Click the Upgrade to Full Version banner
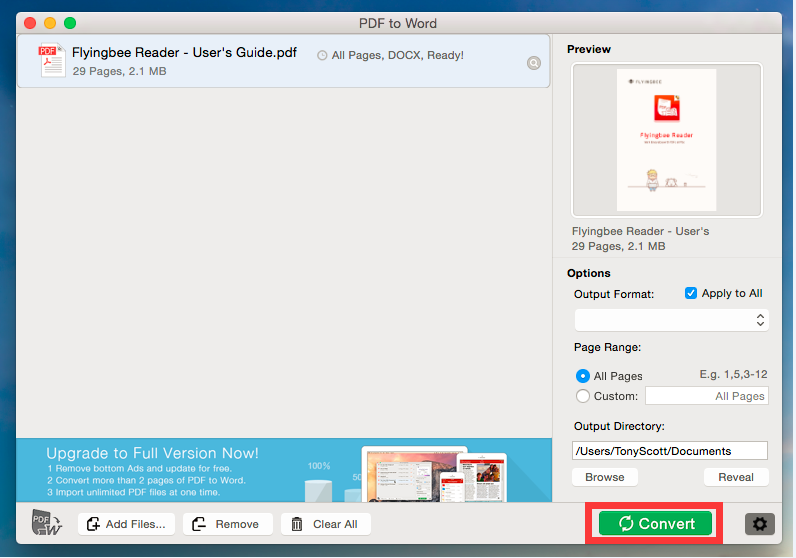Image resolution: width=796 pixels, height=558 pixels. [x=284, y=470]
